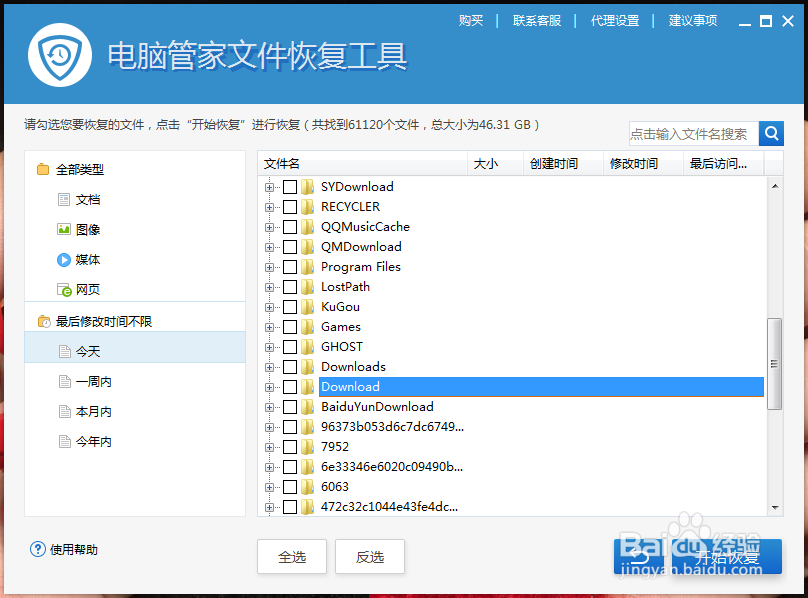The image size is (808, 598).
Task: Click the file list scrollbar thumb
Action: pyautogui.click(x=774, y=364)
